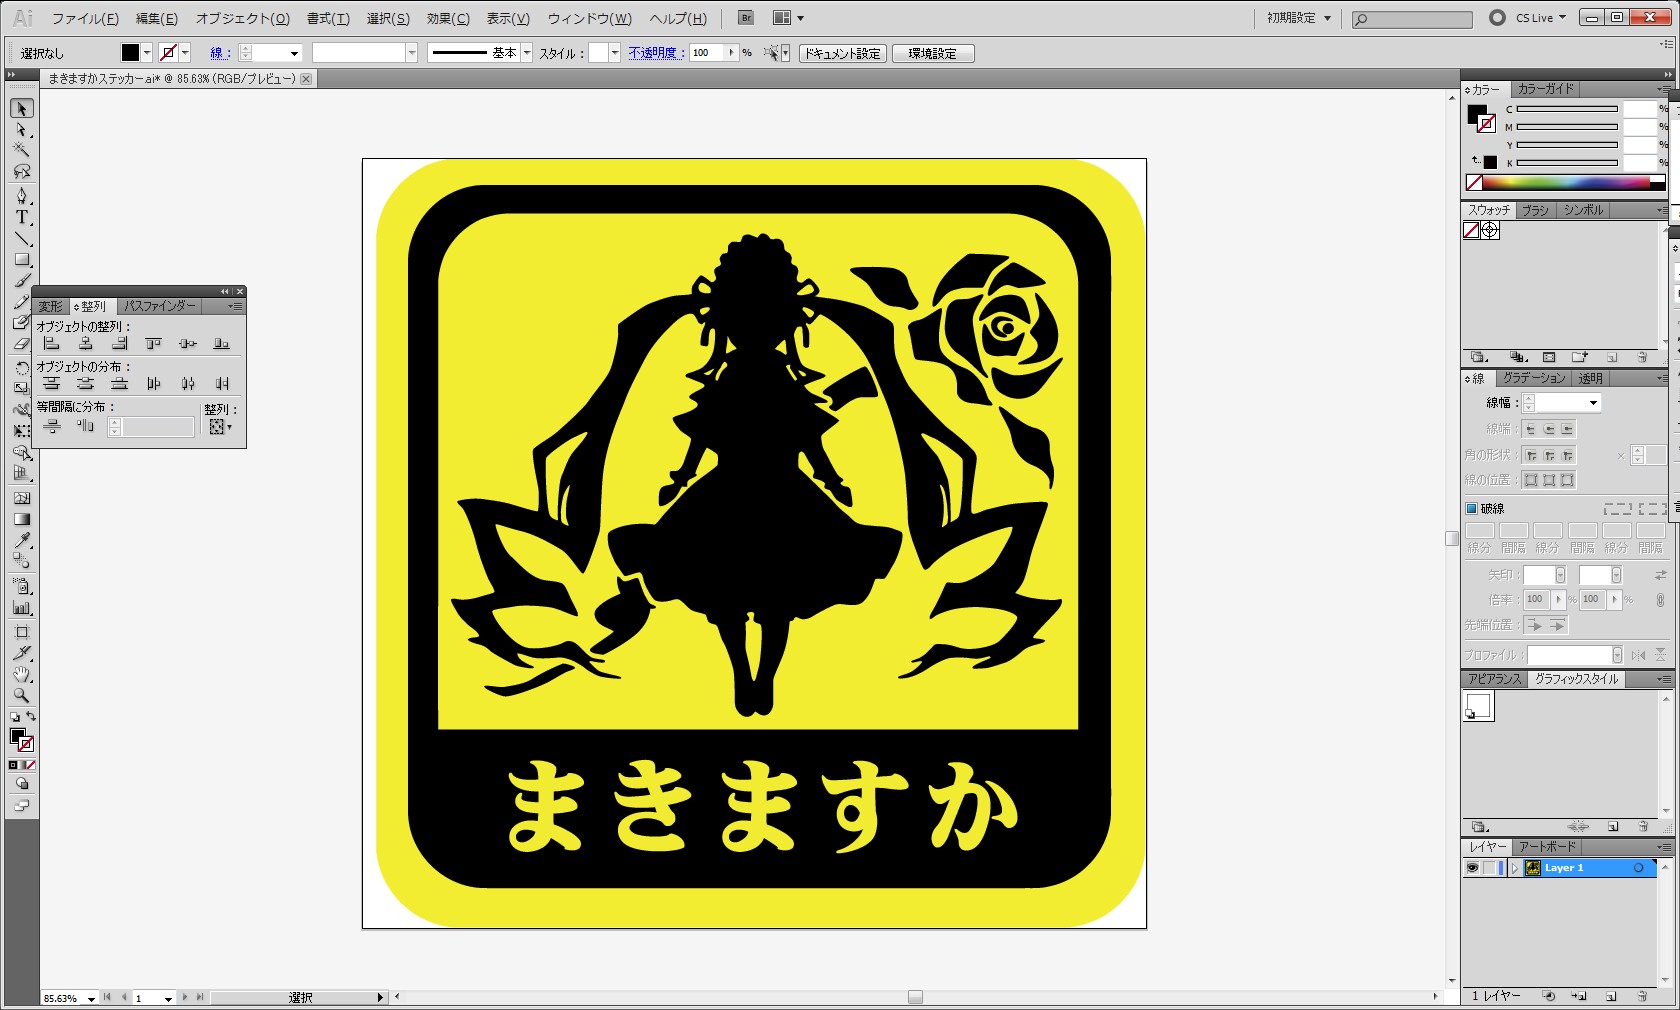Click new swatch icon in Swatches panel
This screenshot has width=1680, height=1010.
[x=1611, y=357]
